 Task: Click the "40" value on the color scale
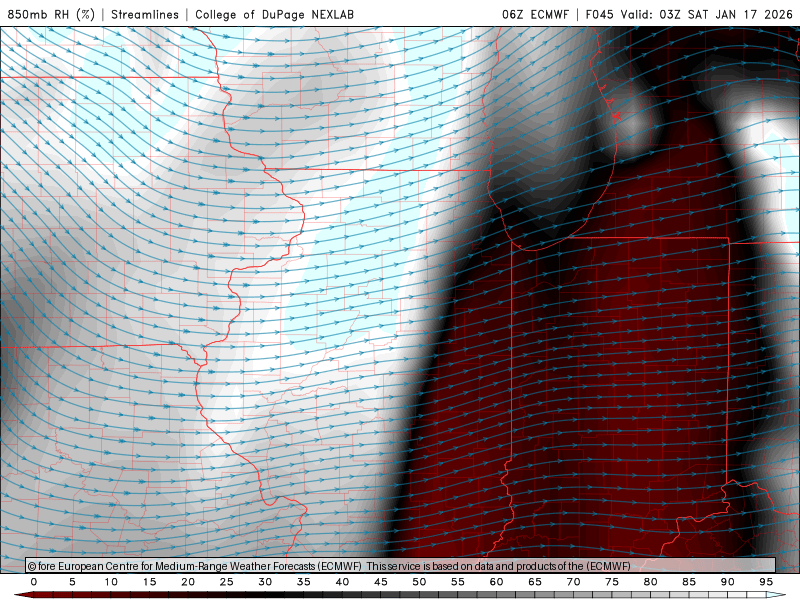342,582
